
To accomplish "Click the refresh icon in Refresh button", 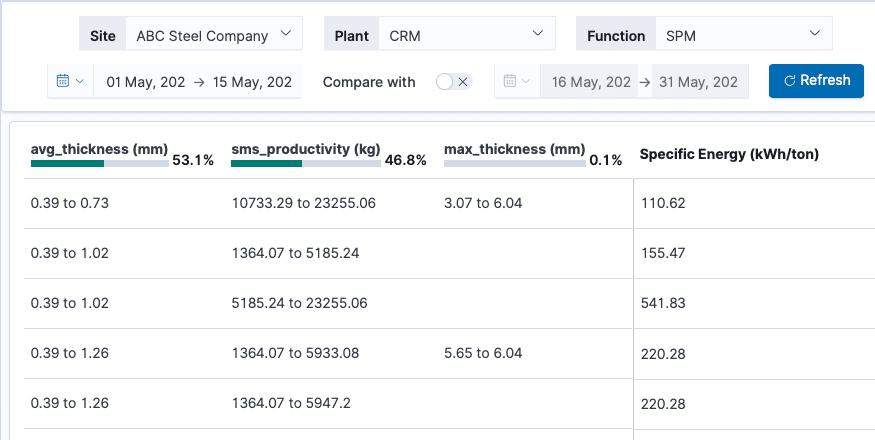I will tap(789, 81).
